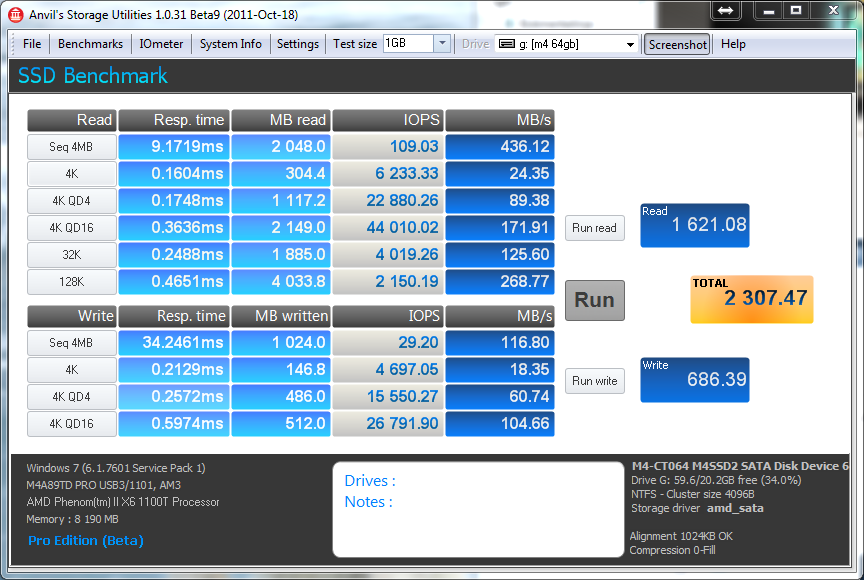Click the Screenshot button
The image size is (864, 580).
tap(677, 44)
